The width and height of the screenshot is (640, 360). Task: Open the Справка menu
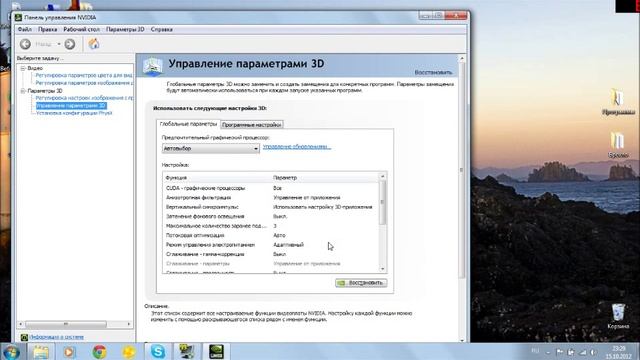162,29
